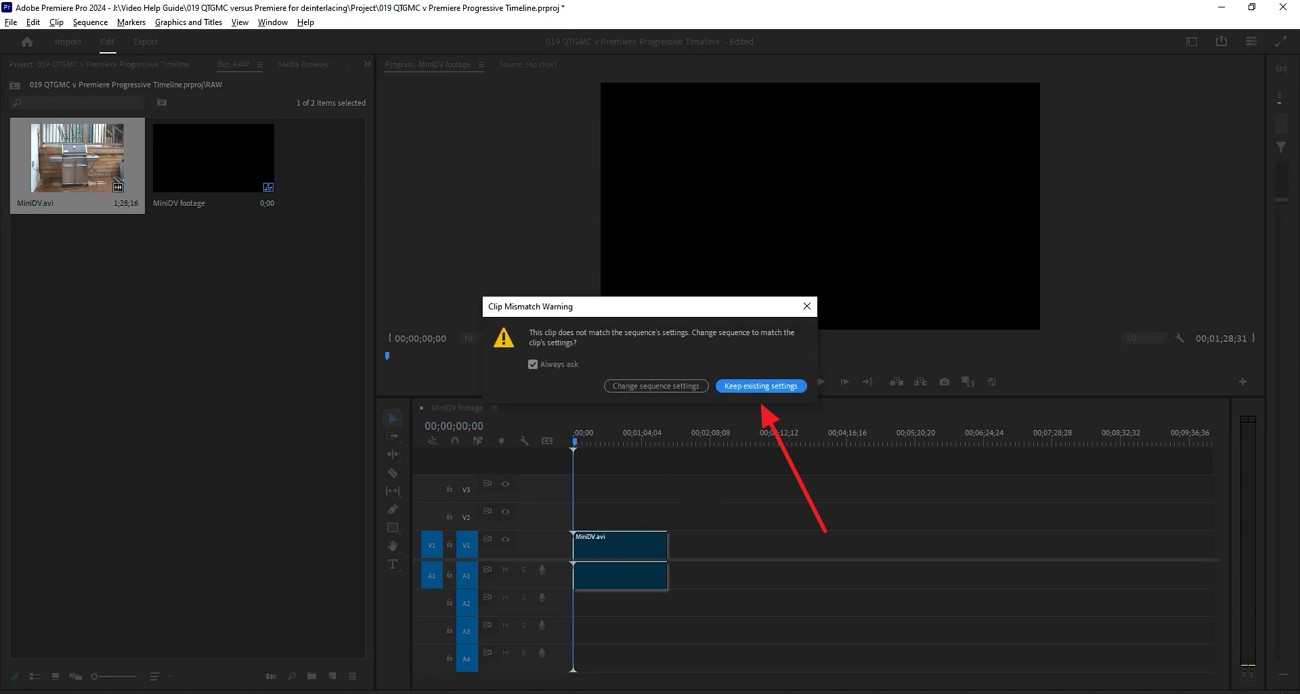This screenshot has width=1300, height=694.
Task: Select the MiniDV.avi clip thumbnail
Action: 77,158
